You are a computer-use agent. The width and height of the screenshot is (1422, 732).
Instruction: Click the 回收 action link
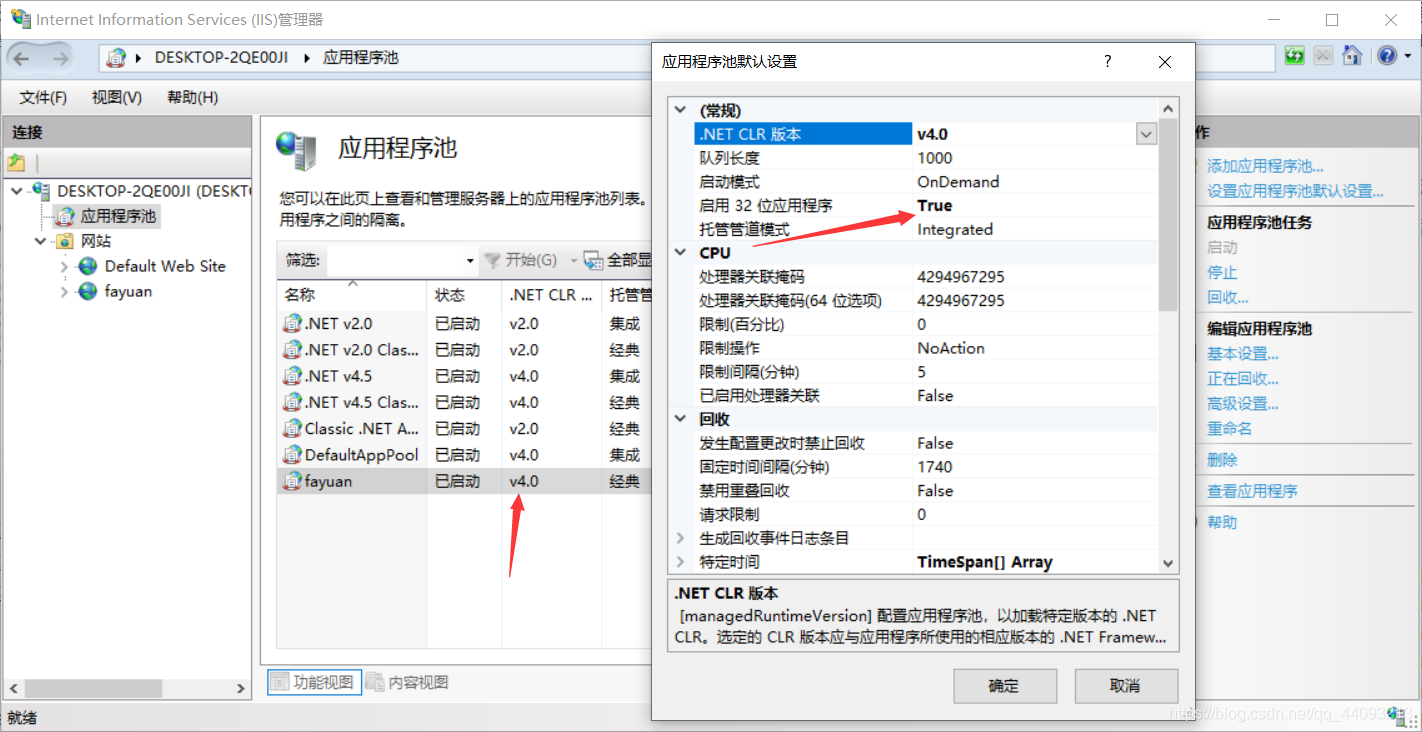[1228, 297]
